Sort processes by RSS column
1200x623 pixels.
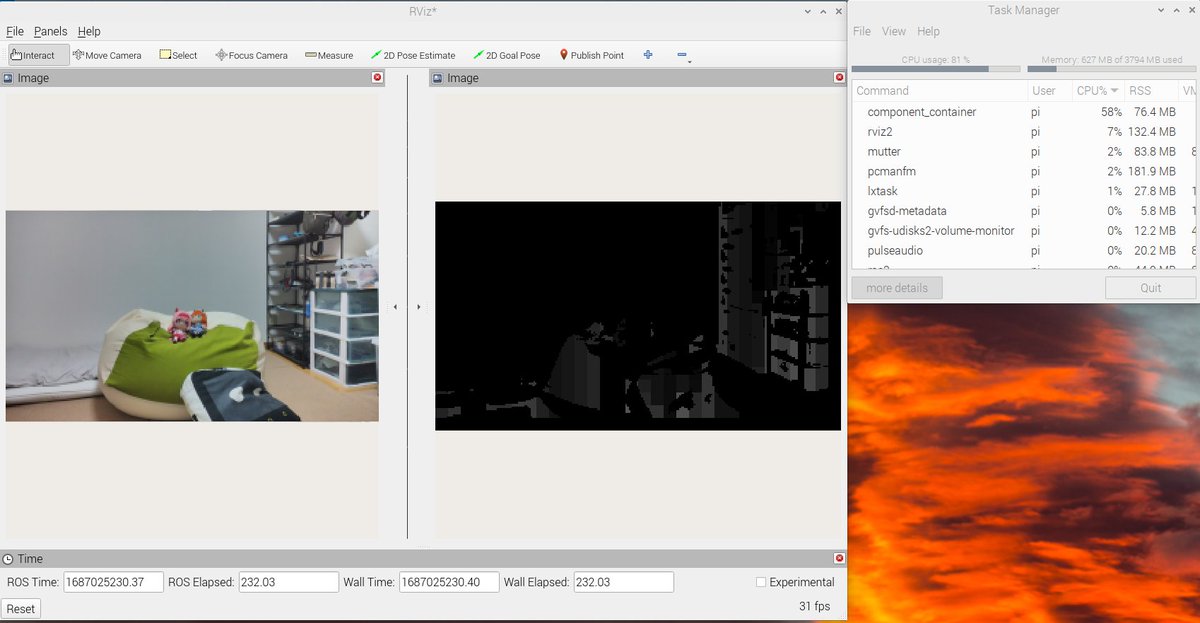[1150, 90]
